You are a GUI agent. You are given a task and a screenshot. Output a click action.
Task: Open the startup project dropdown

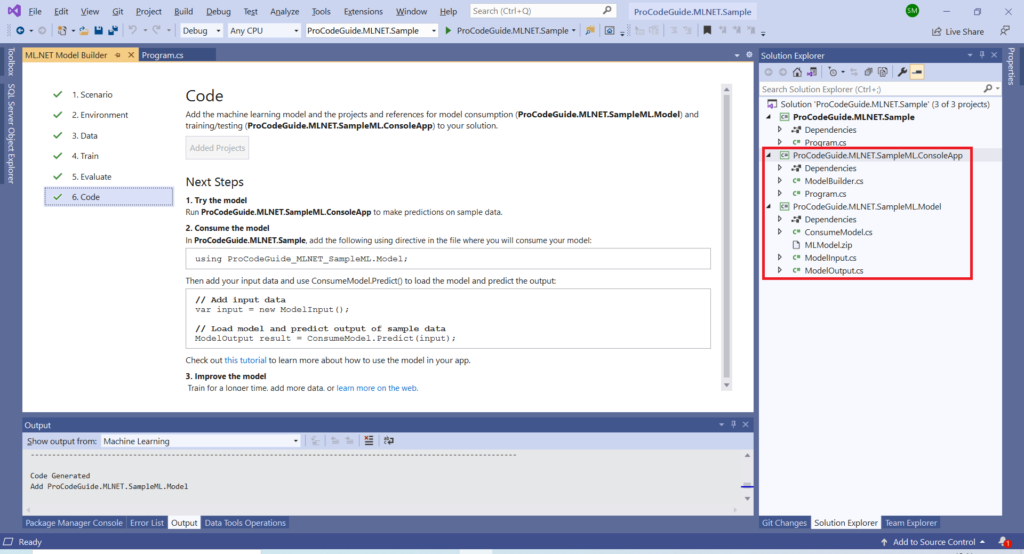(371, 31)
